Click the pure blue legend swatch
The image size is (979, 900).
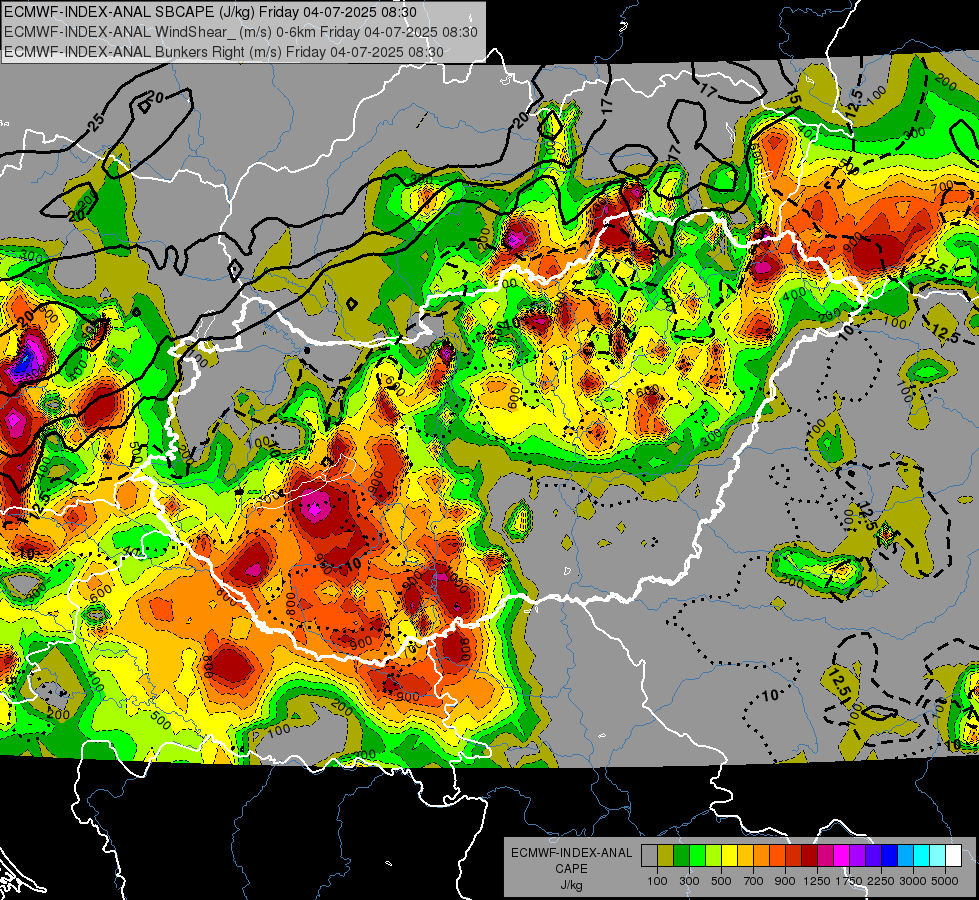pyautogui.click(x=890, y=856)
